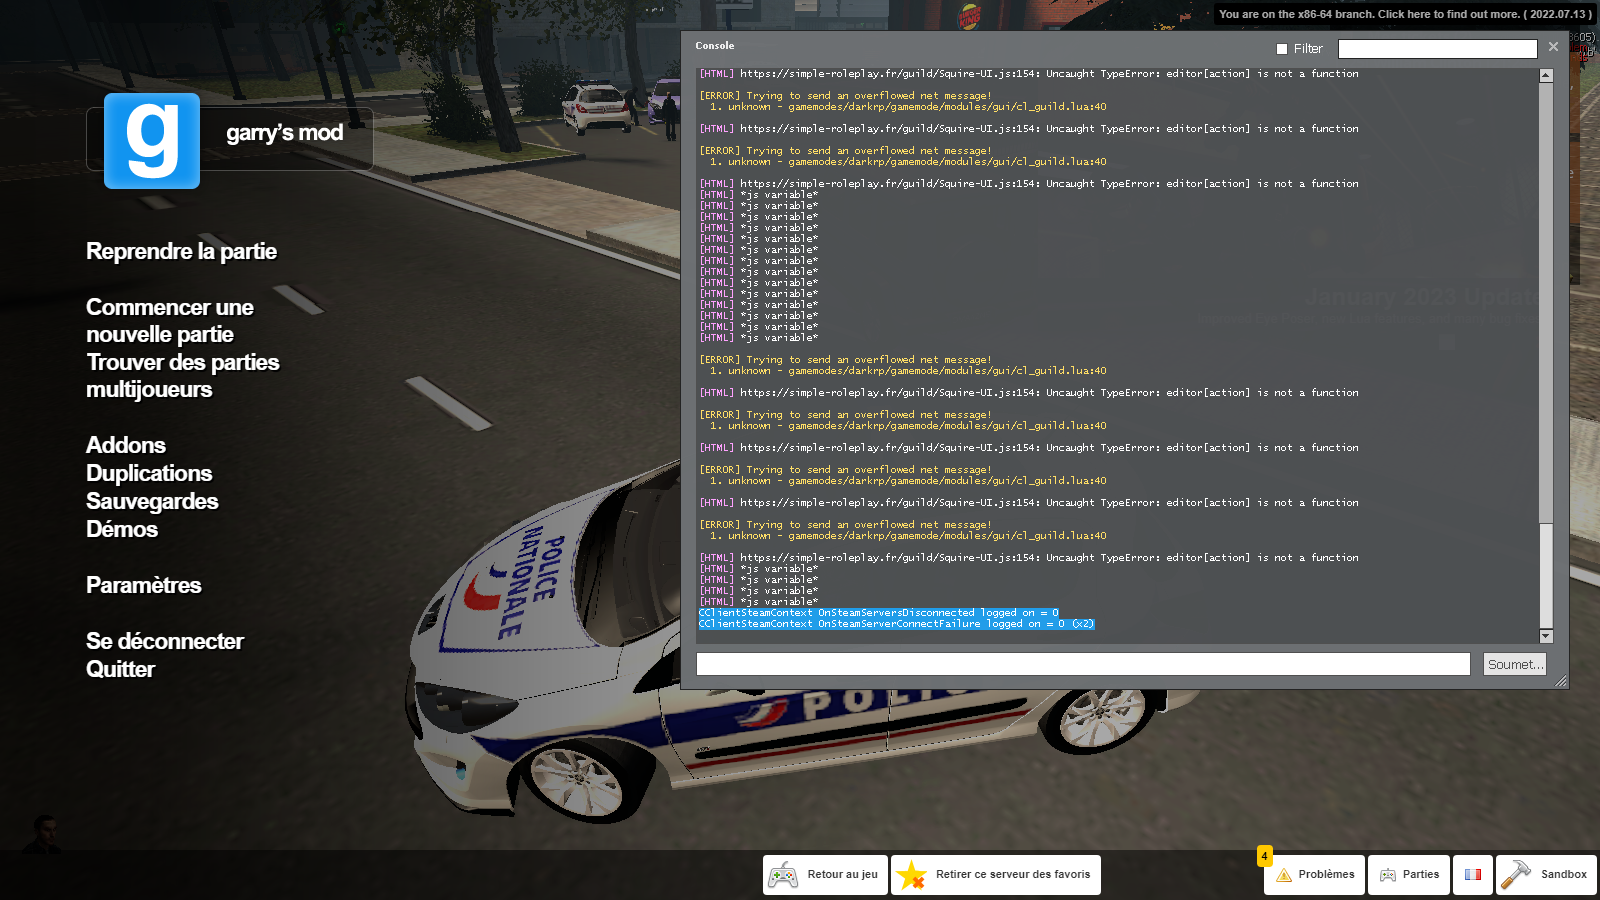Select Reprendre la partie
The image size is (1600, 900).
point(181,251)
